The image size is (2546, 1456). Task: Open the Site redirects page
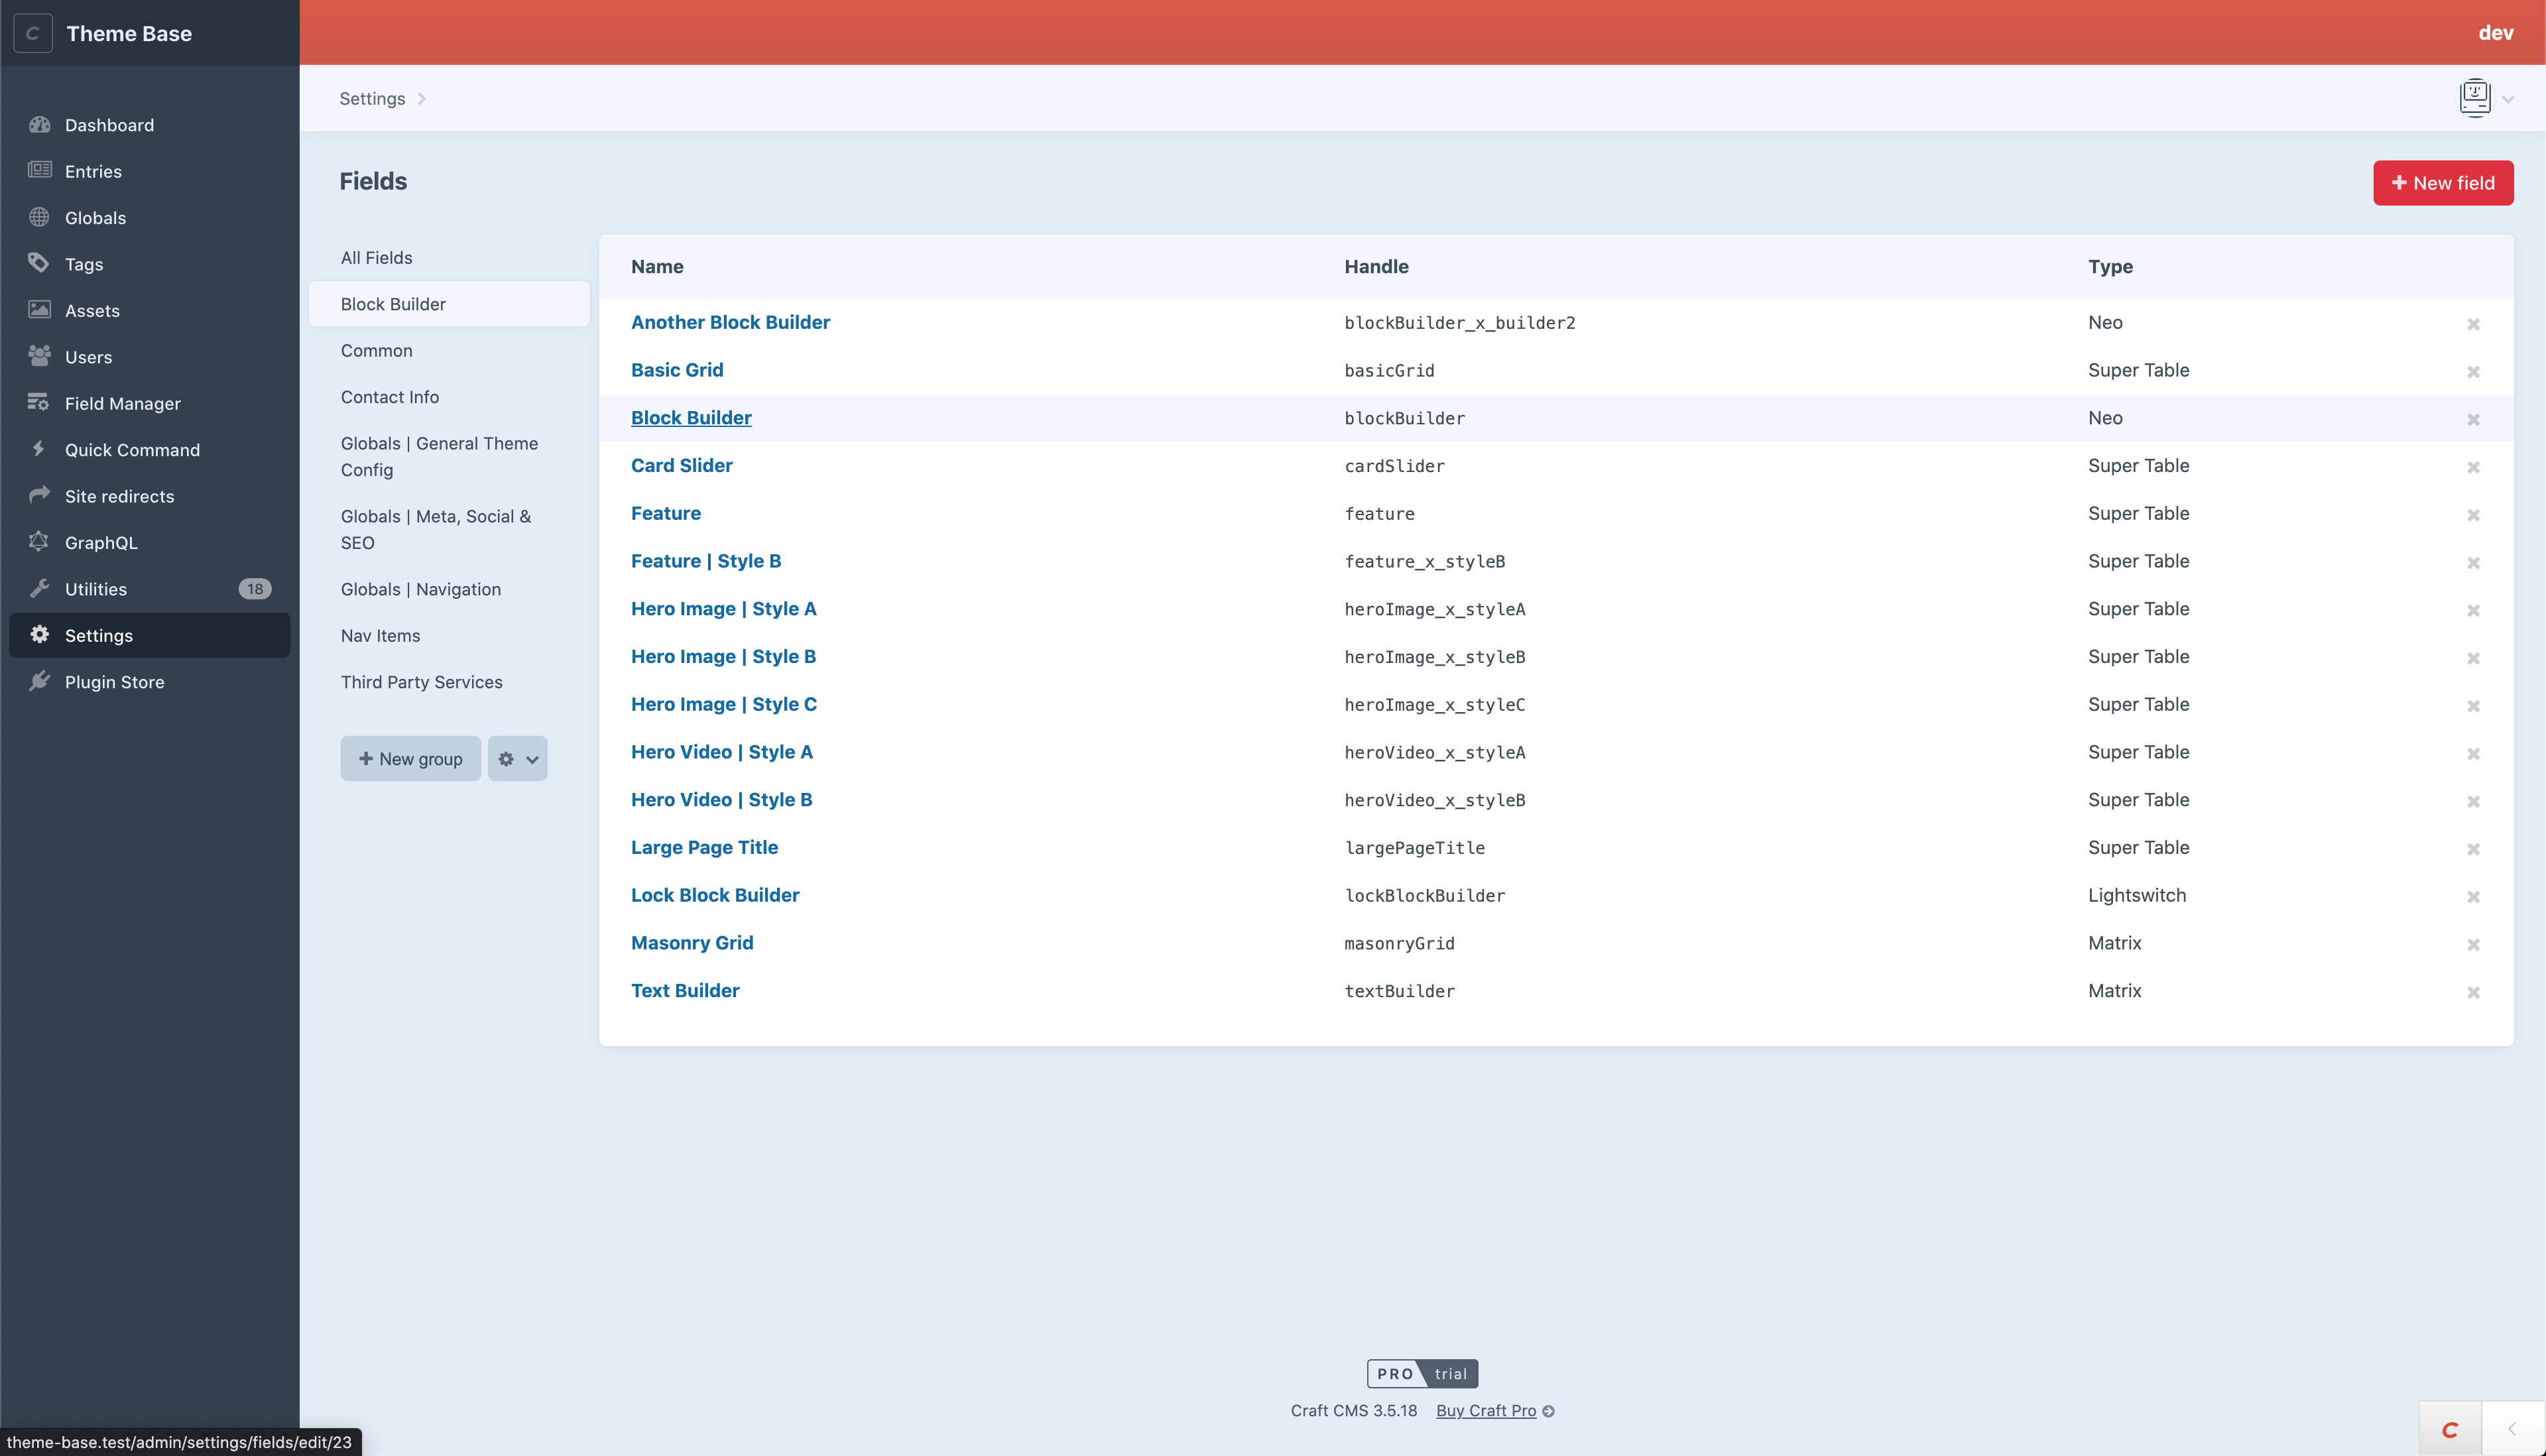[x=119, y=496]
